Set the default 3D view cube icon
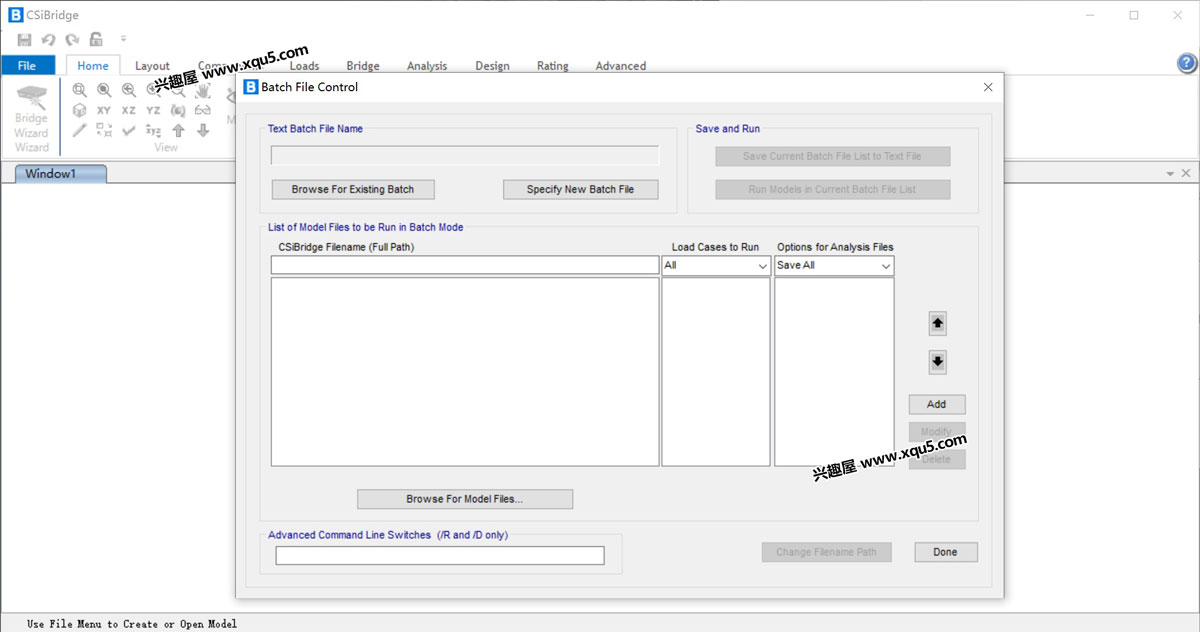1200x632 pixels. point(80,110)
